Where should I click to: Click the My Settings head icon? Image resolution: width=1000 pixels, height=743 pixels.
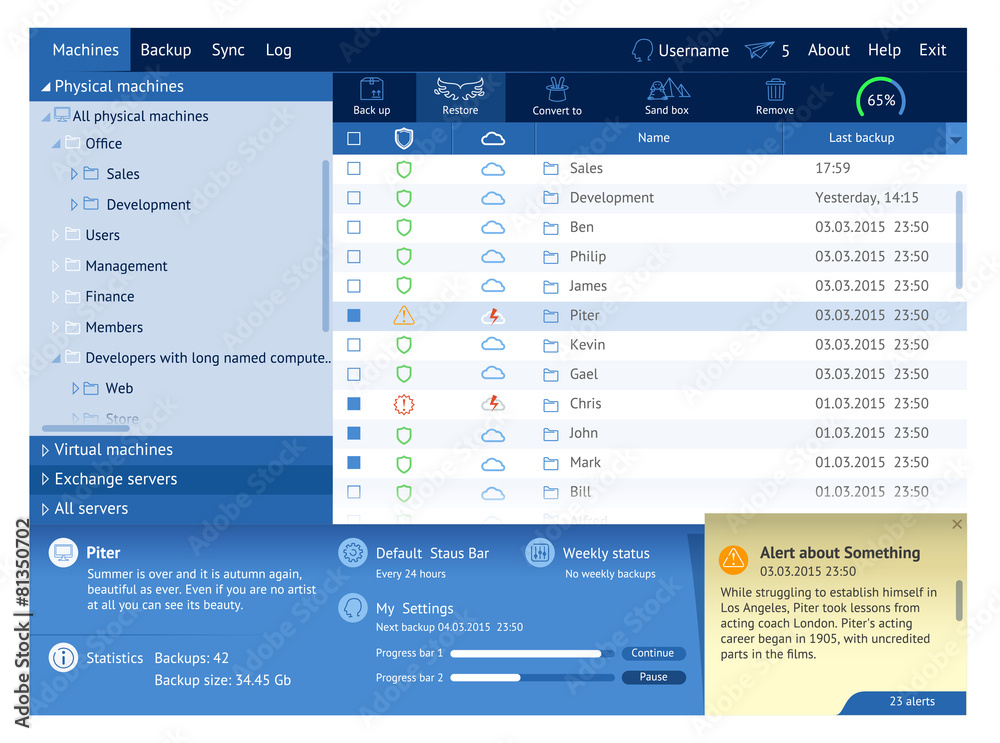click(353, 608)
